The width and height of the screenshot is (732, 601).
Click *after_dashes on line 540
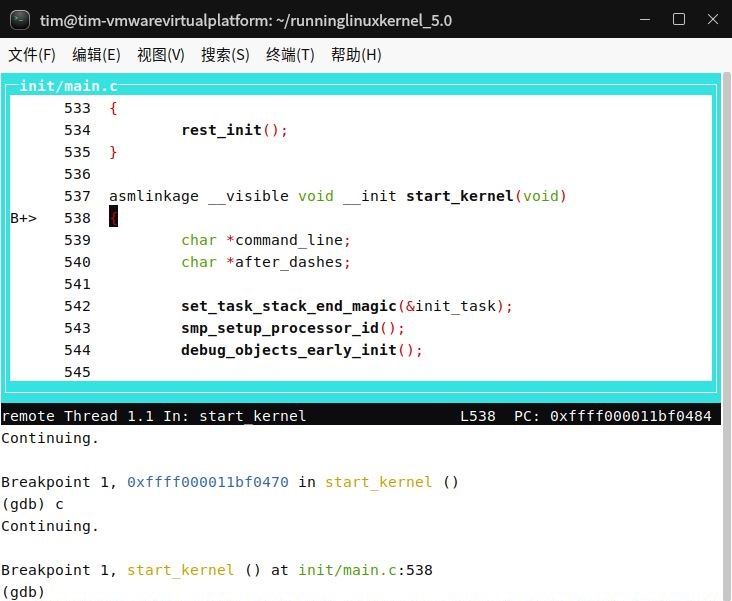tap(288, 262)
